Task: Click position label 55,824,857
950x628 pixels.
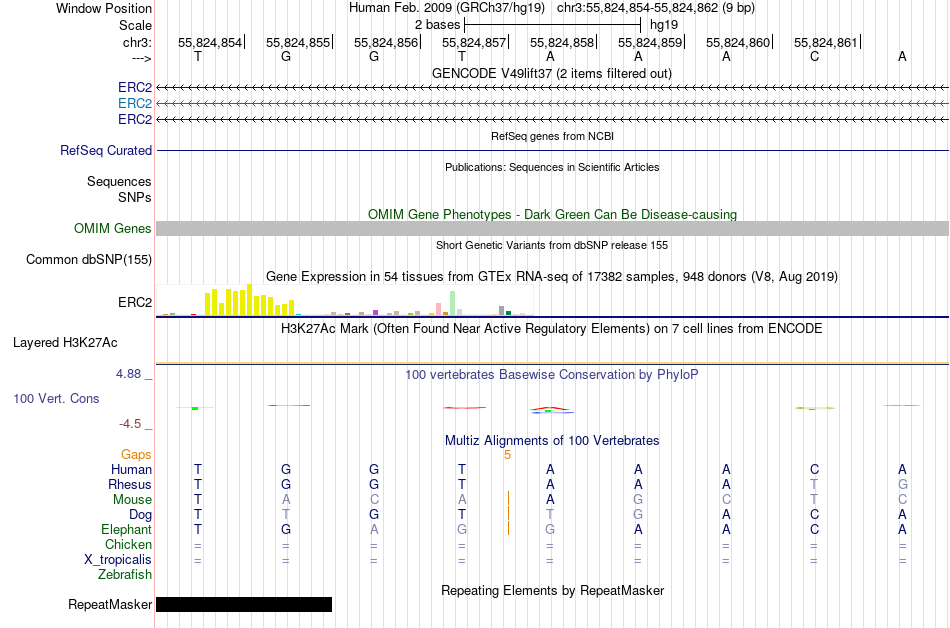Action: pyautogui.click(x=474, y=42)
